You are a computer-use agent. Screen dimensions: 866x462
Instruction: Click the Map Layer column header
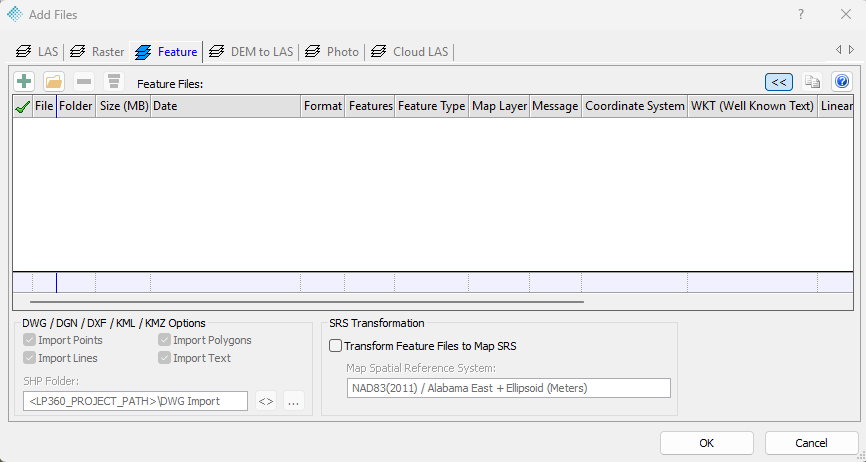pyautogui.click(x=499, y=107)
